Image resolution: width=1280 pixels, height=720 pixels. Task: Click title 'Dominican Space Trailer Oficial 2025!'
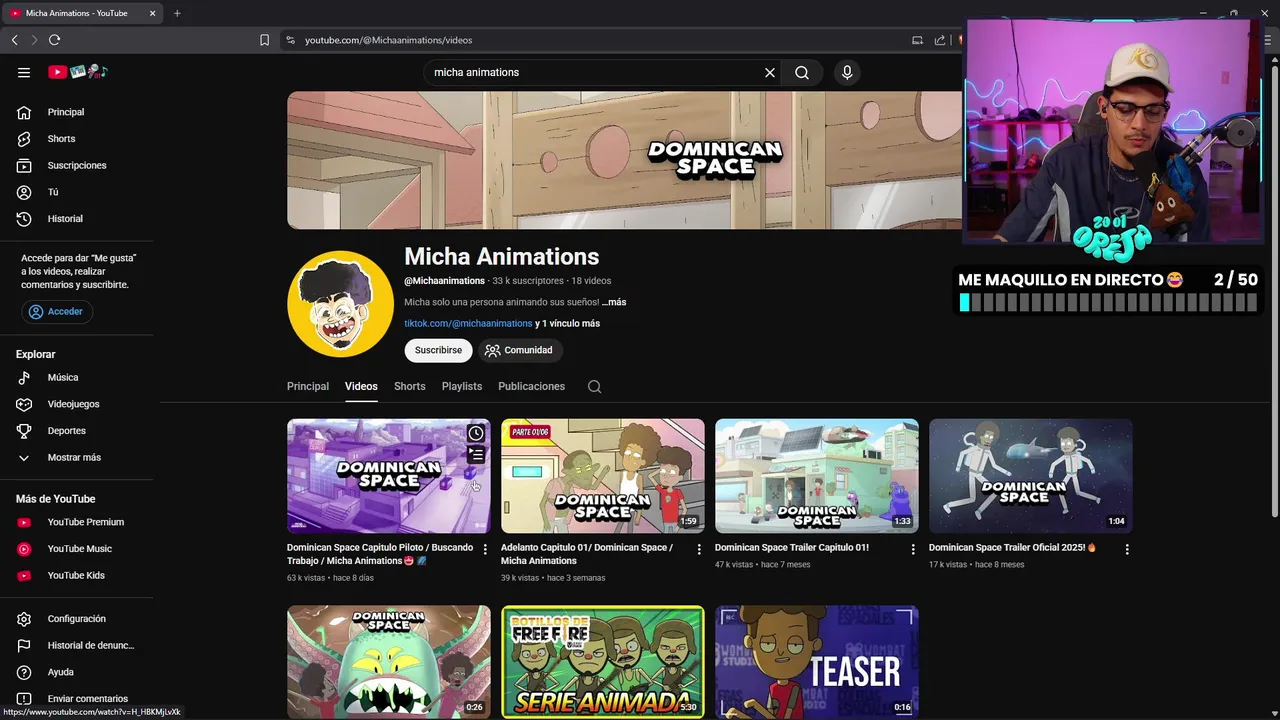click(1012, 548)
